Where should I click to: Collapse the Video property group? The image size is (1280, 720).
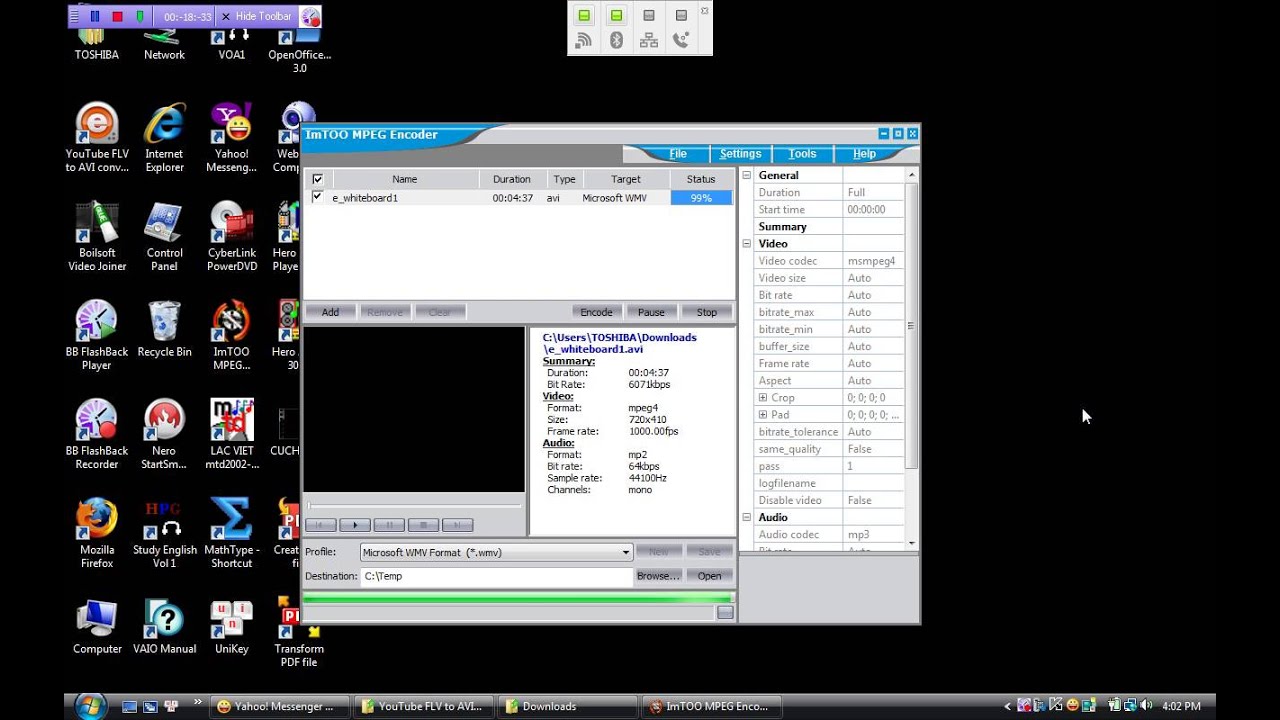click(746, 243)
